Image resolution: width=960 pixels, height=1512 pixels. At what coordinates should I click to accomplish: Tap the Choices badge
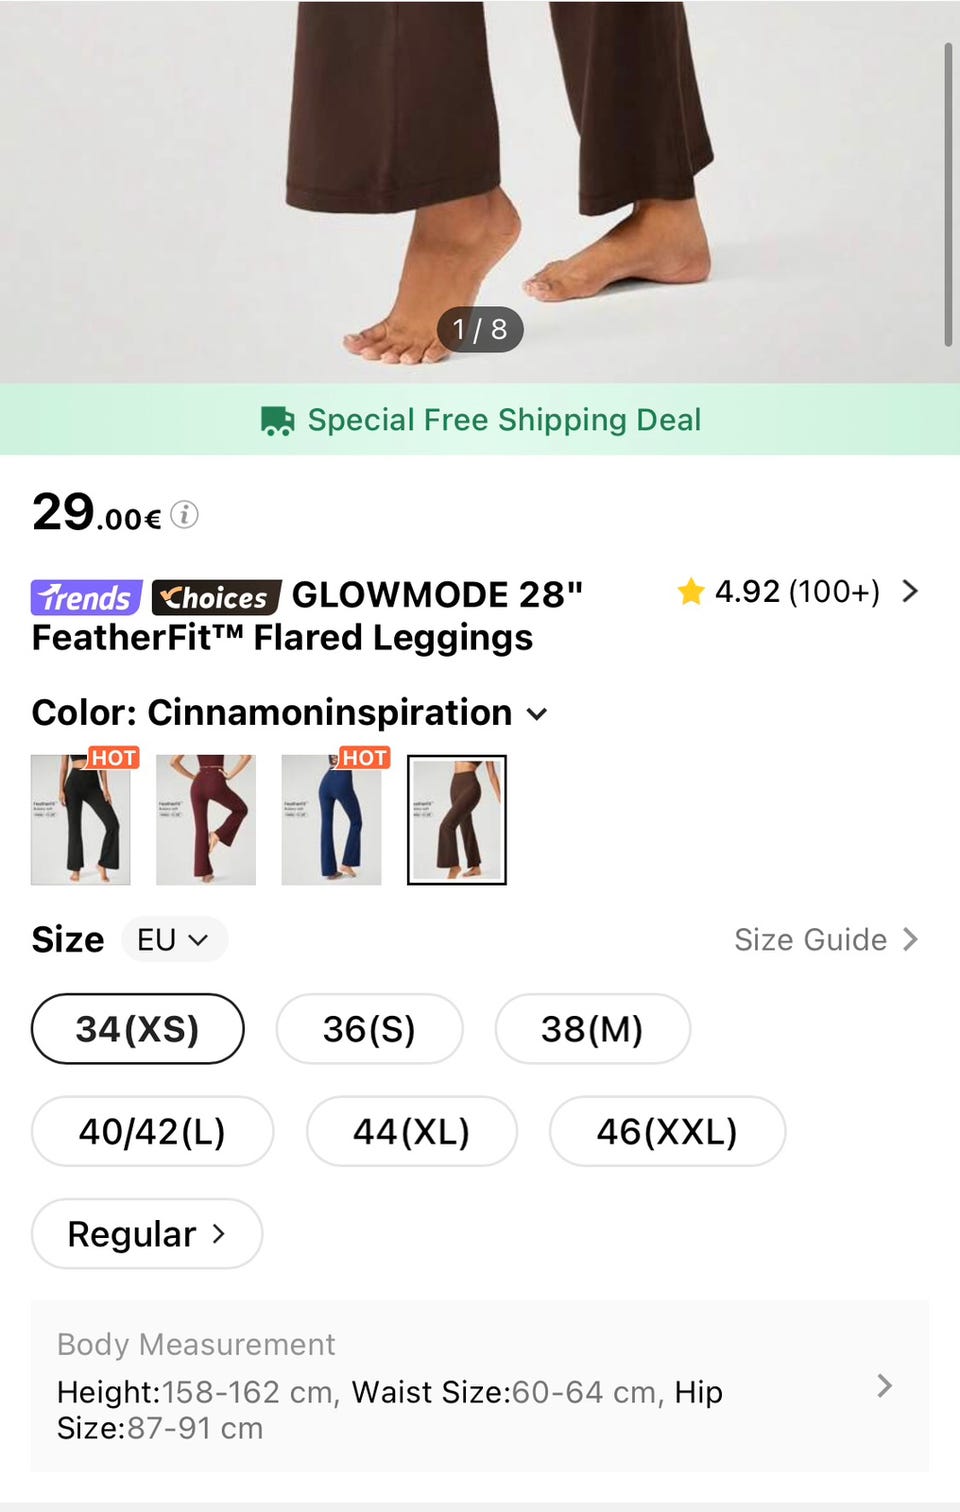(216, 598)
